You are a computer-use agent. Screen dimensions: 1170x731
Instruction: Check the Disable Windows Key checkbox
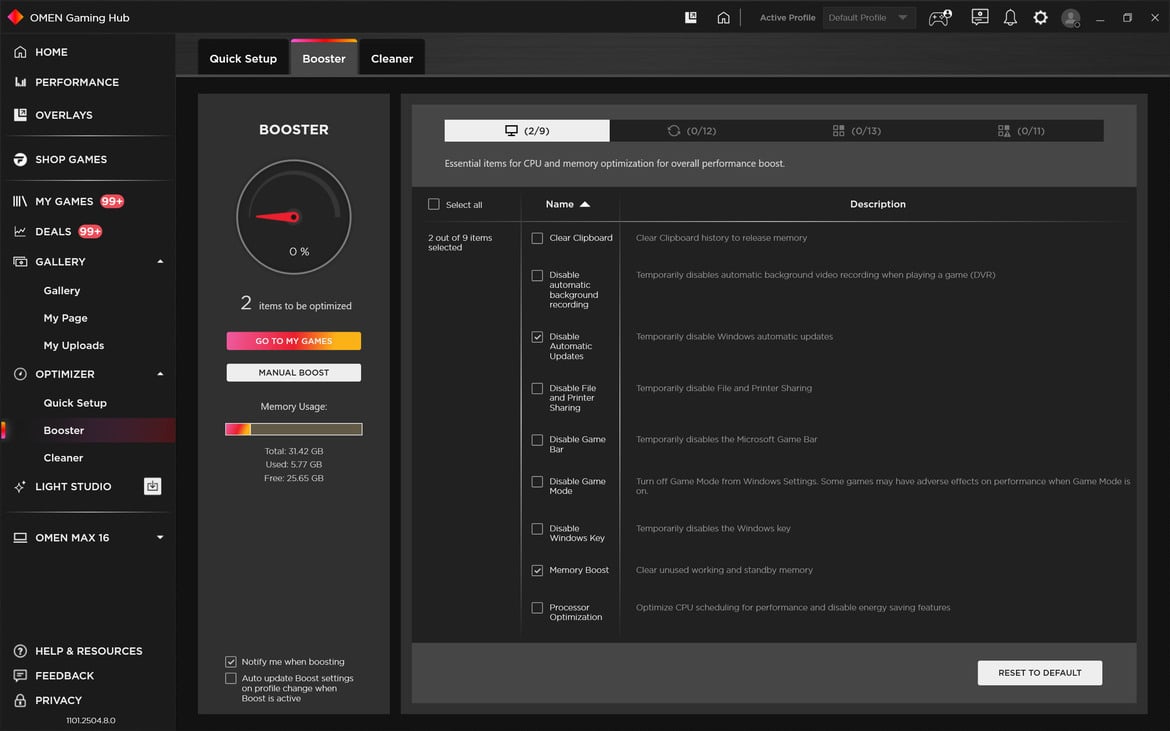tap(537, 529)
